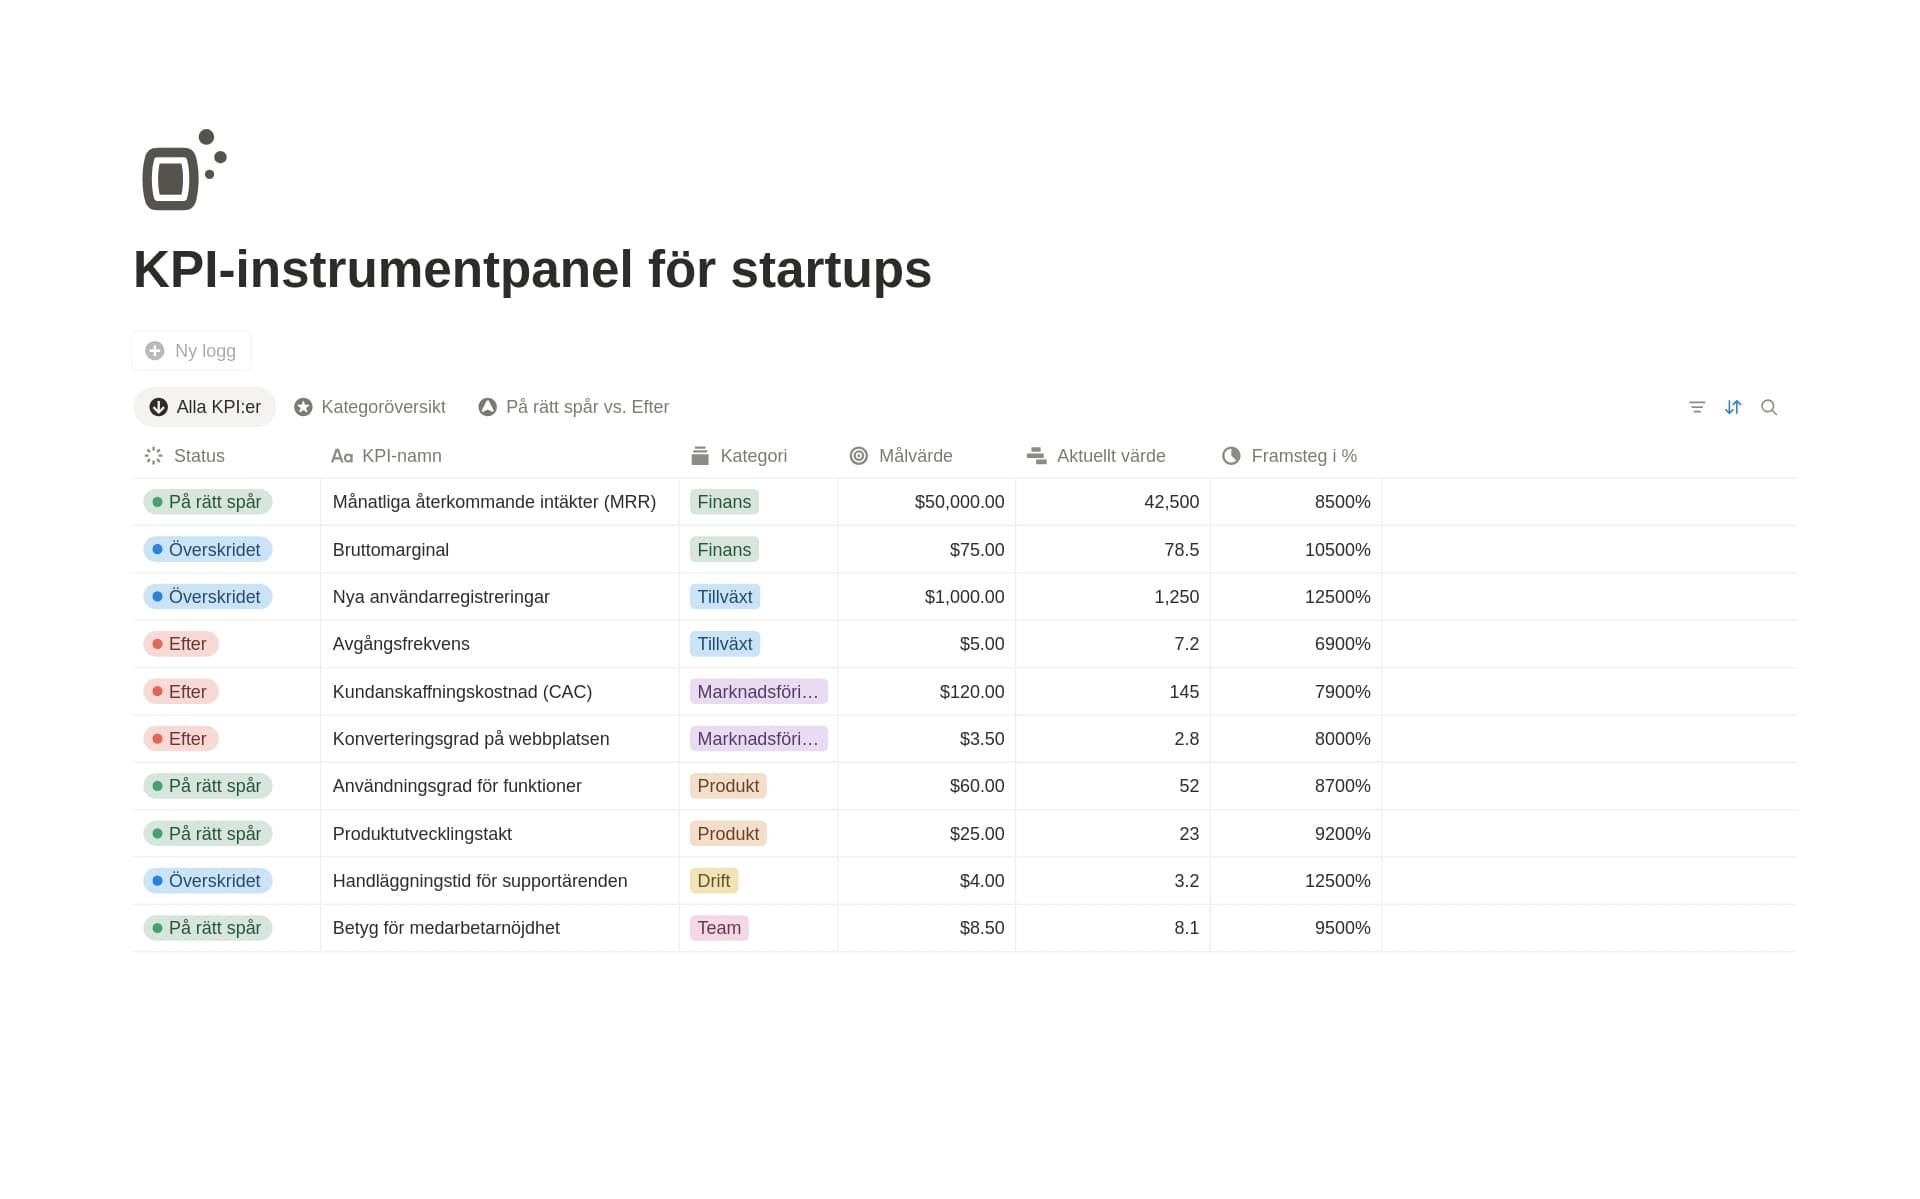The height and width of the screenshot is (1199, 1920).
Task: Select the Alla KPI:er view tab
Action: click(205, 407)
